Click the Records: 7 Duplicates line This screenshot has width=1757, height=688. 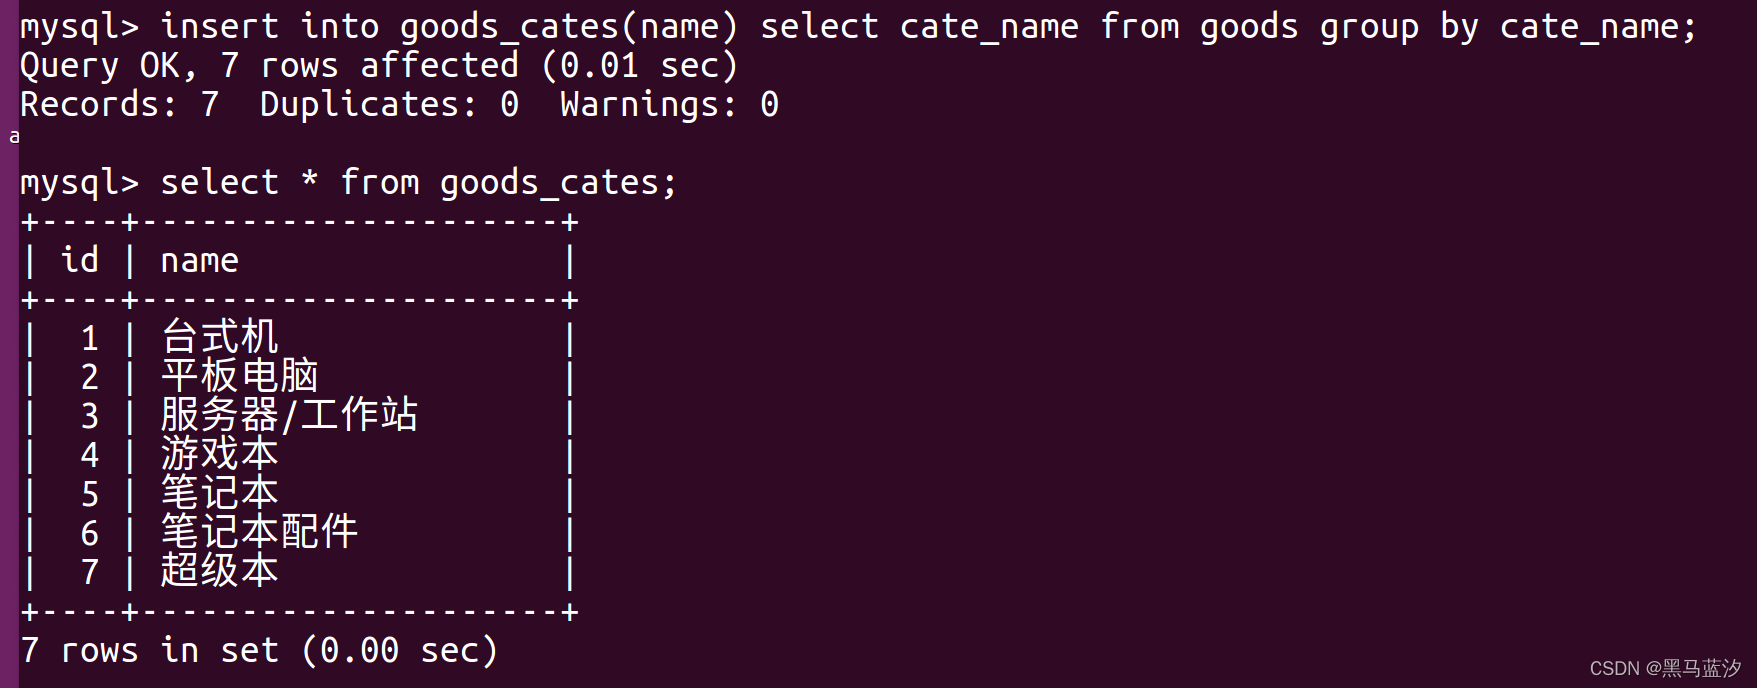399,105
